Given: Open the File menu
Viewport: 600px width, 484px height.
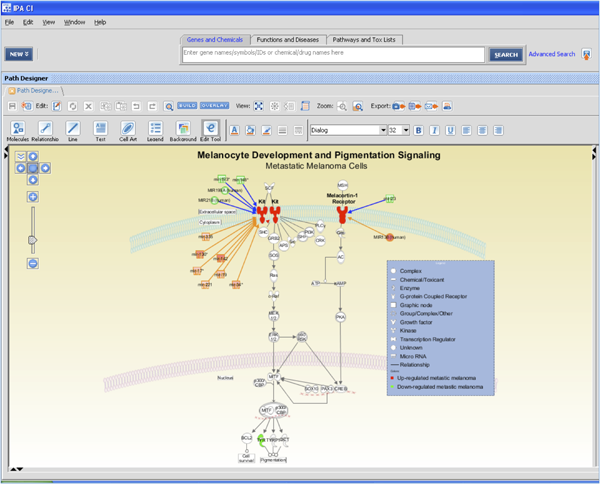Looking at the screenshot, I should tap(9, 22).
